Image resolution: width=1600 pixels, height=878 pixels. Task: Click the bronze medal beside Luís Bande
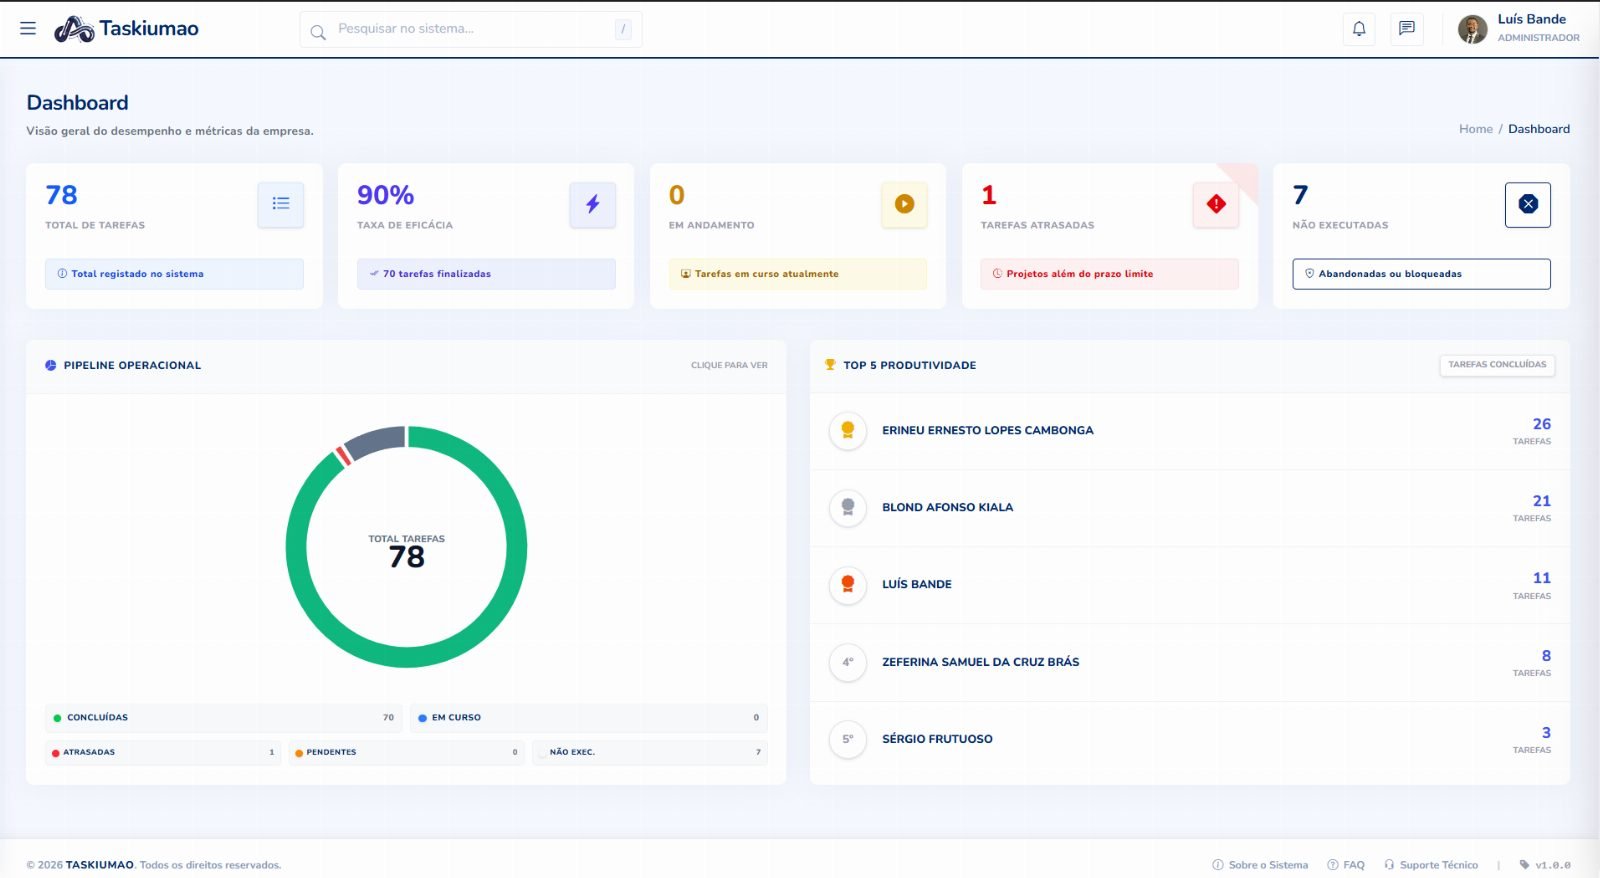pos(848,585)
